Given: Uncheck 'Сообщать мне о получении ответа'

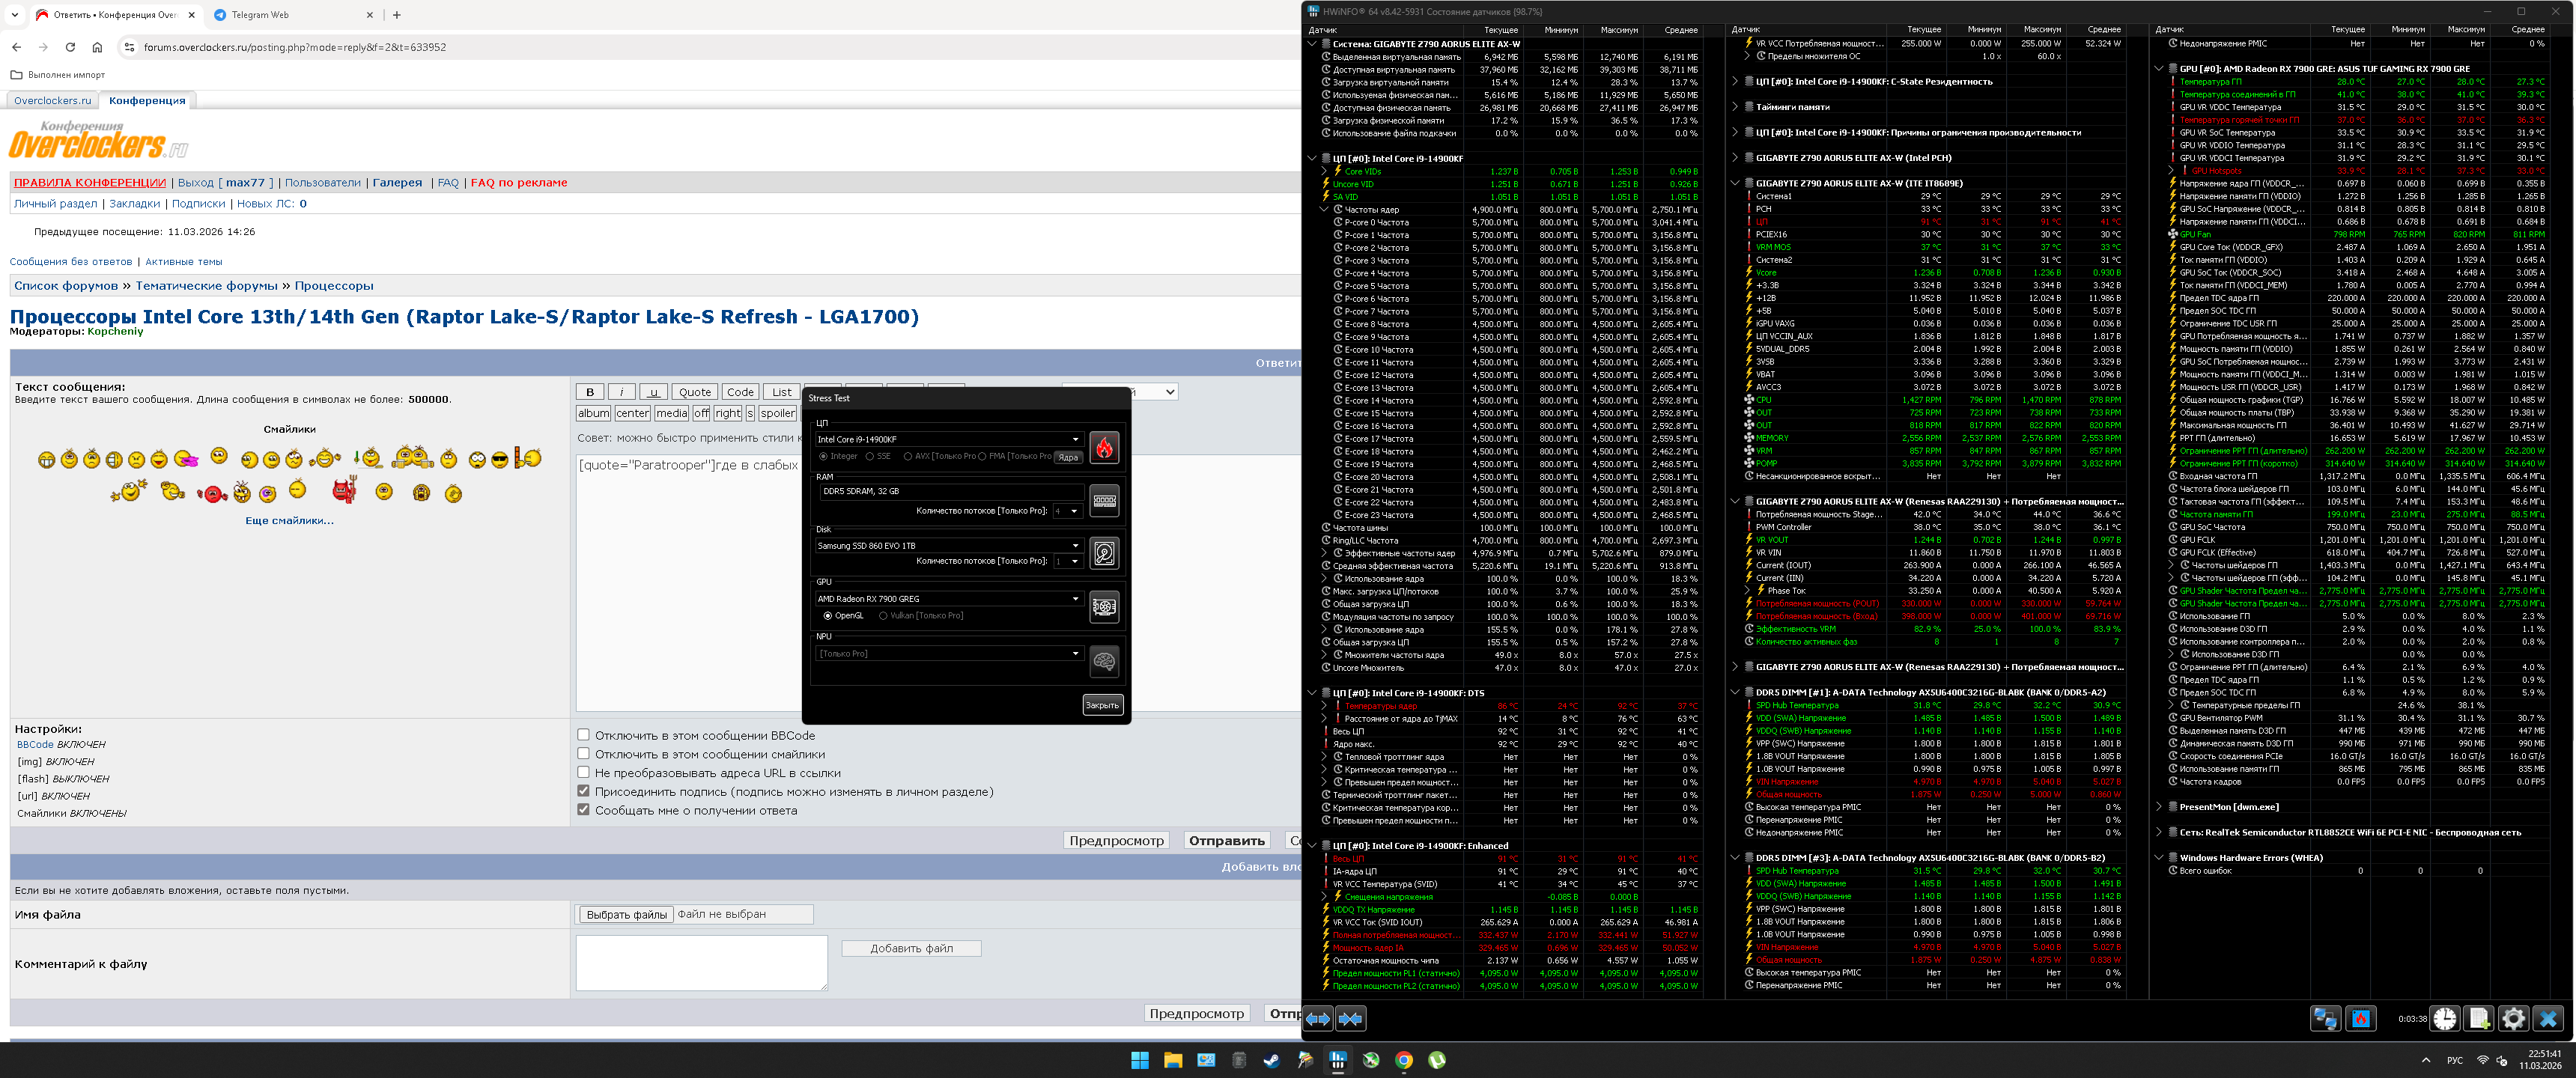Looking at the screenshot, I should pyautogui.click(x=584, y=810).
